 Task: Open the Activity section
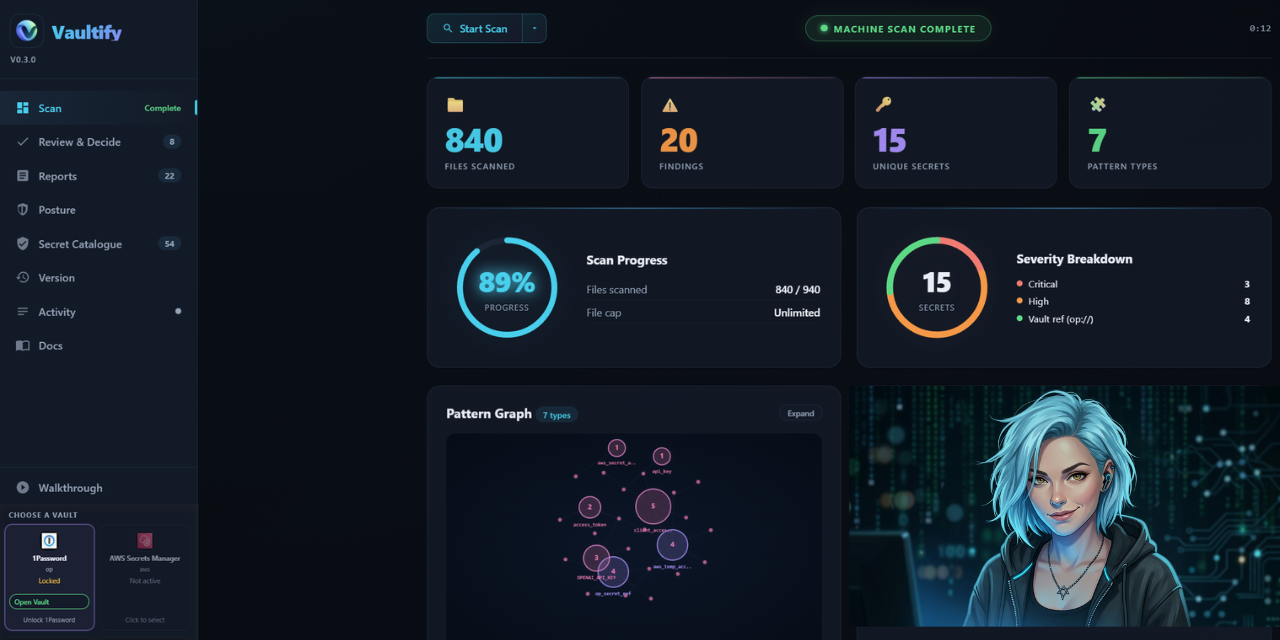98,312
